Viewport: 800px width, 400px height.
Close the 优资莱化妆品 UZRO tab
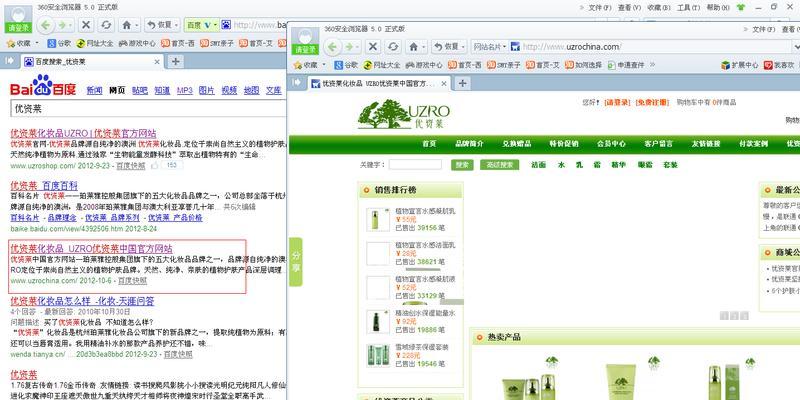444,83
